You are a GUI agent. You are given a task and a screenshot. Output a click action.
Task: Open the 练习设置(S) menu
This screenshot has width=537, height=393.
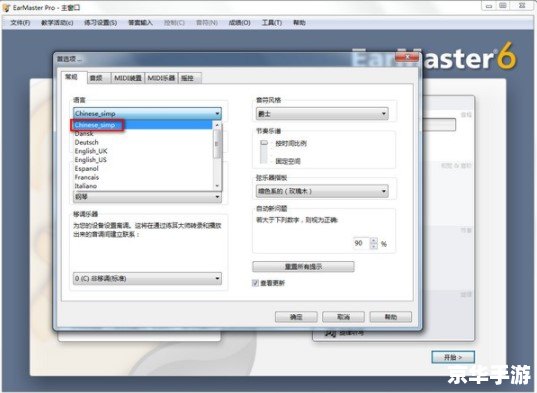point(100,23)
